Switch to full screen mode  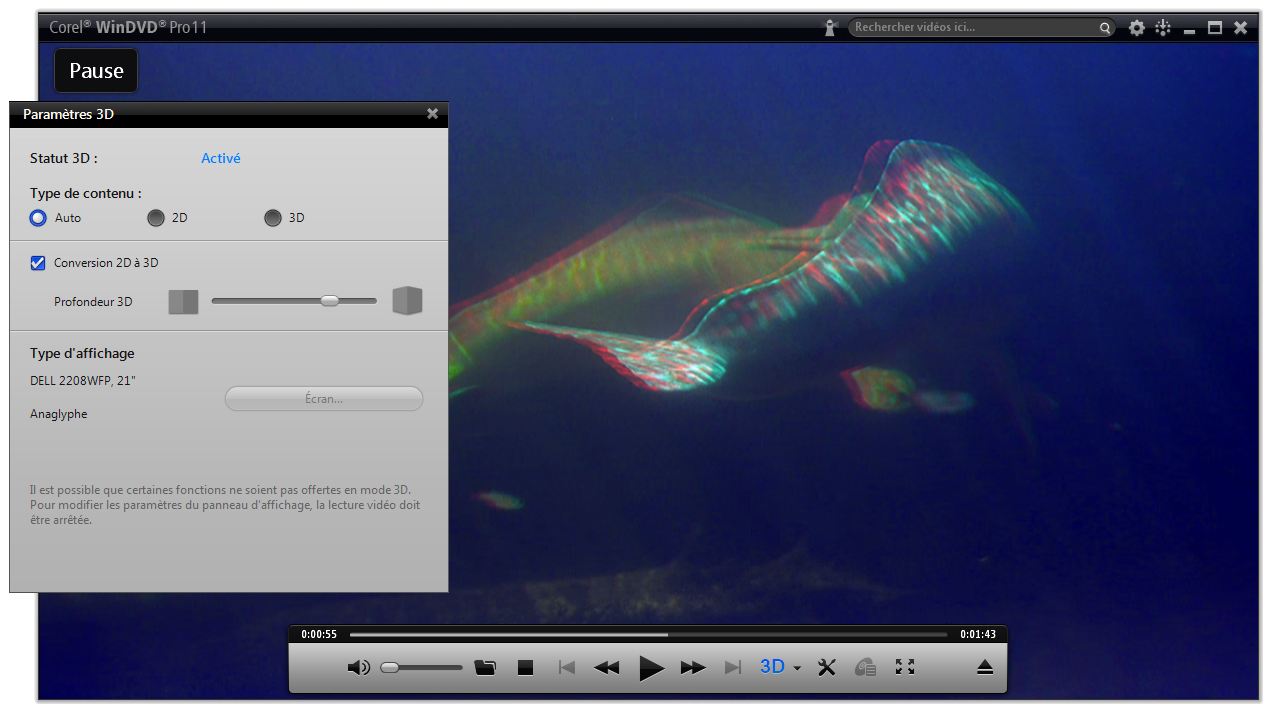(905, 666)
